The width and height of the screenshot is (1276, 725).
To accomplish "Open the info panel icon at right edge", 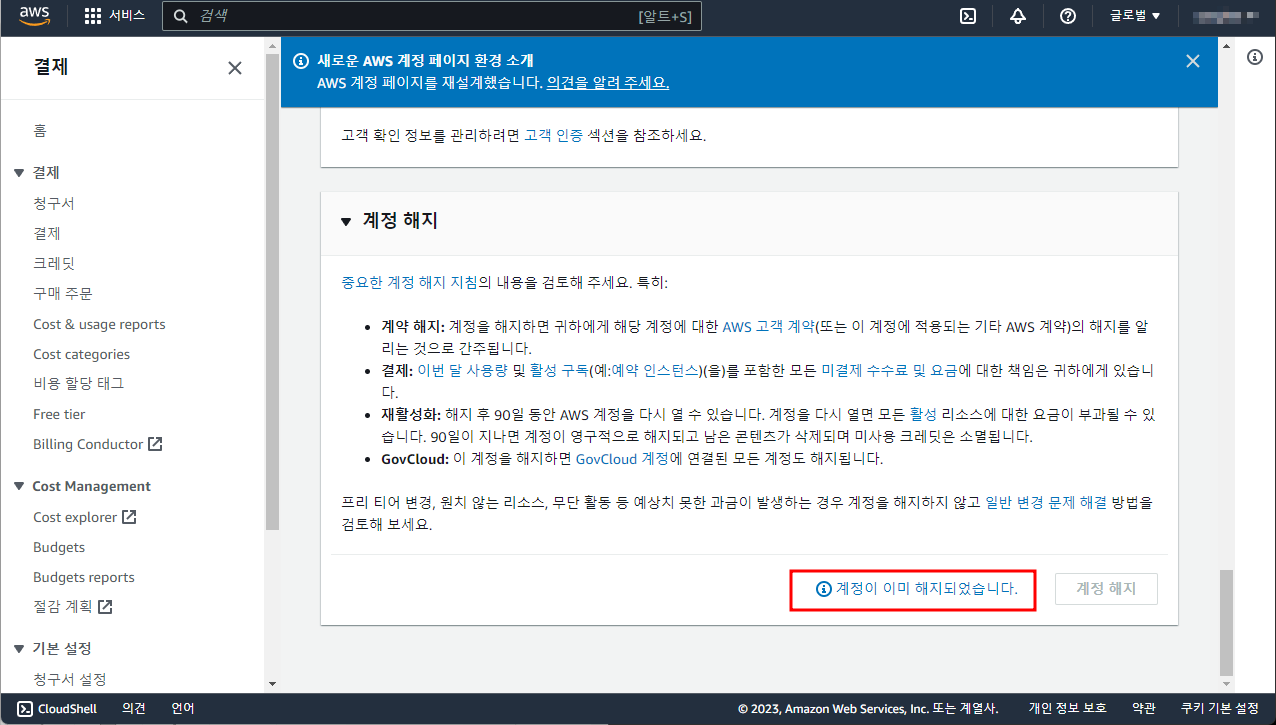I will click(1255, 57).
